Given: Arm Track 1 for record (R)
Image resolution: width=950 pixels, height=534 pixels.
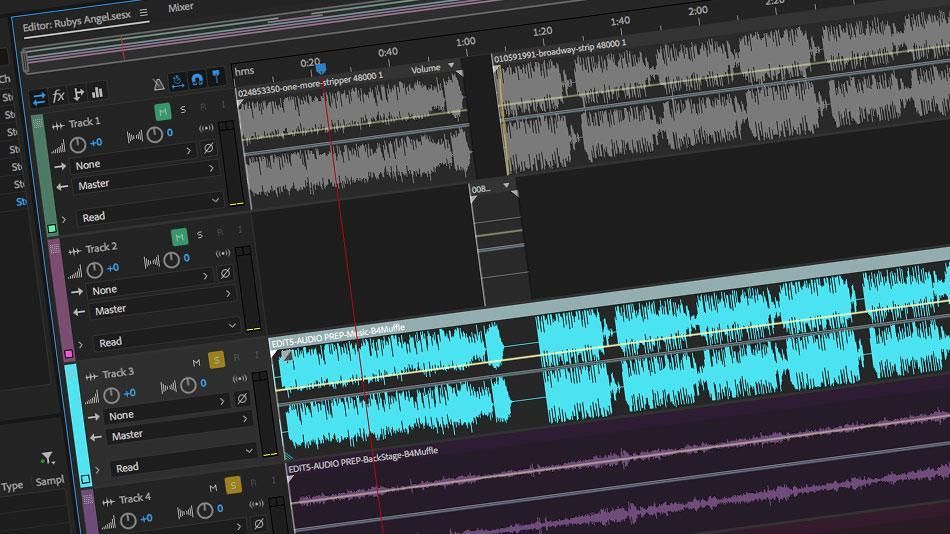Looking at the screenshot, I should [203, 107].
